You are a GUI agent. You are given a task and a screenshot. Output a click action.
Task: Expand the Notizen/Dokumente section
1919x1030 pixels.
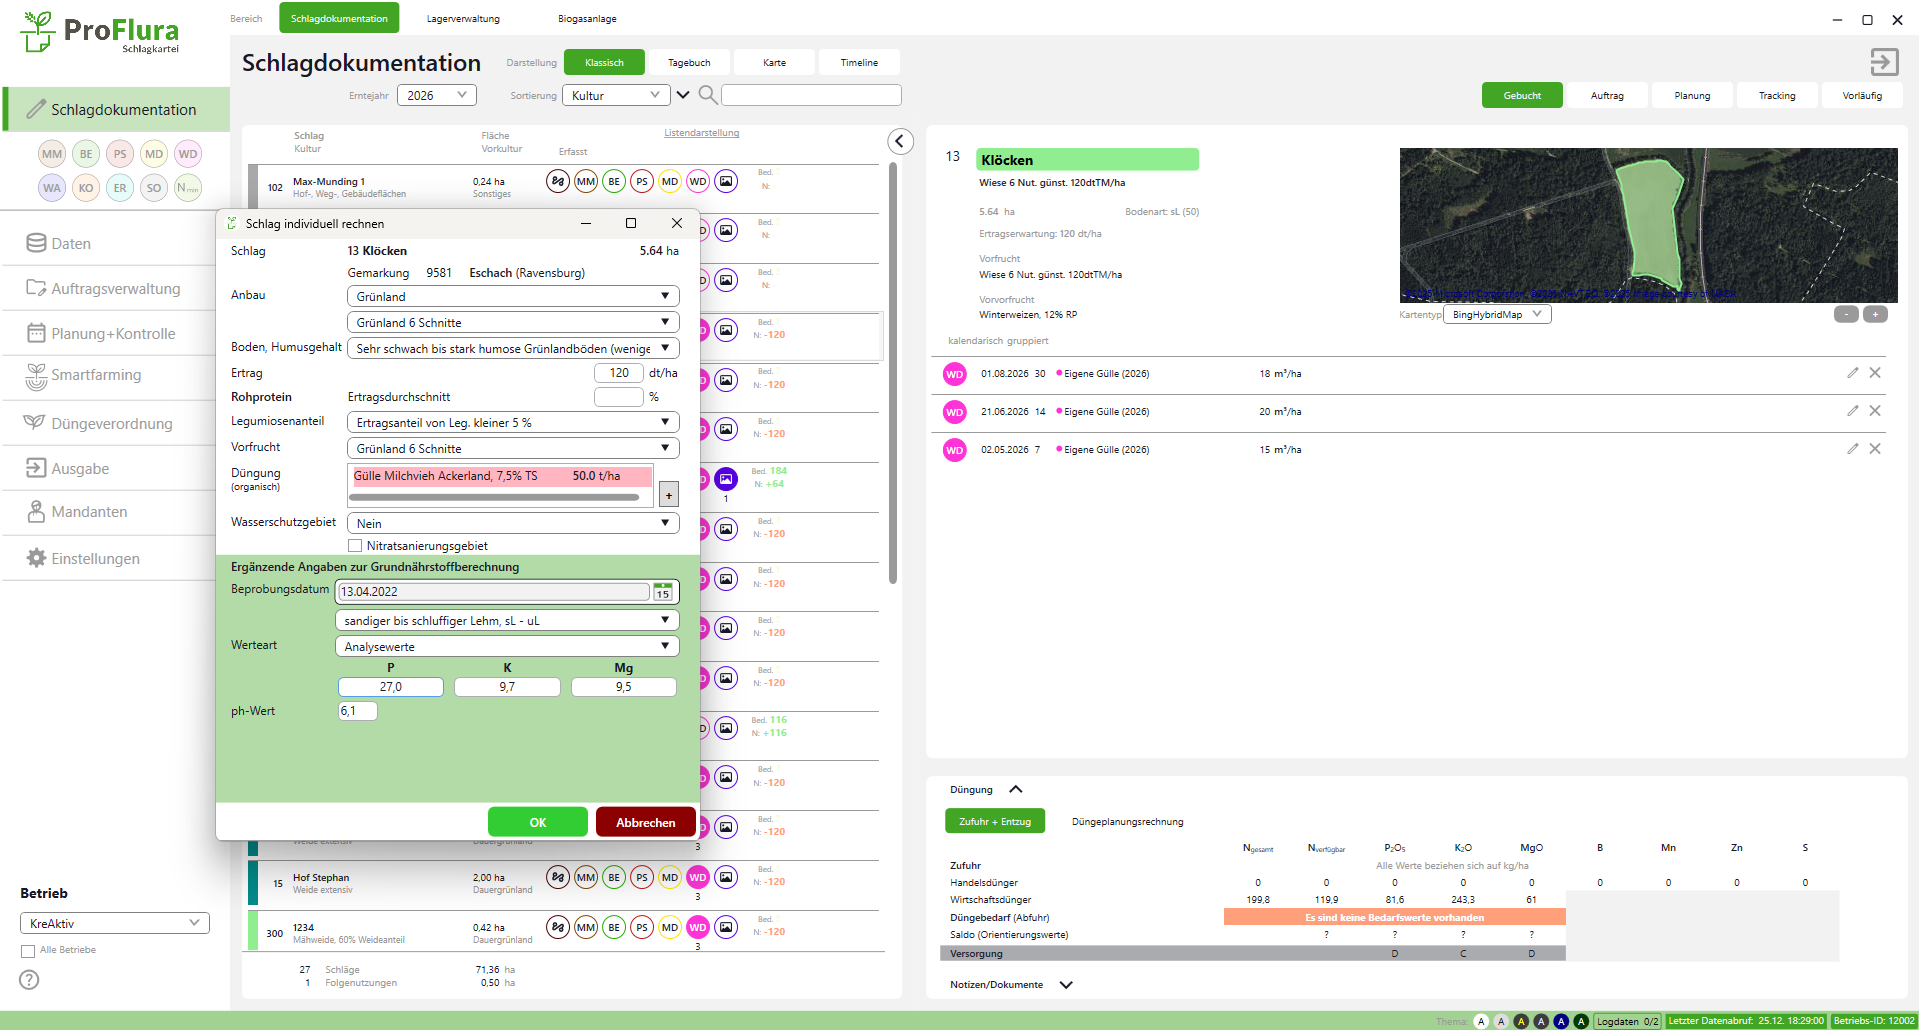tap(1066, 985)
